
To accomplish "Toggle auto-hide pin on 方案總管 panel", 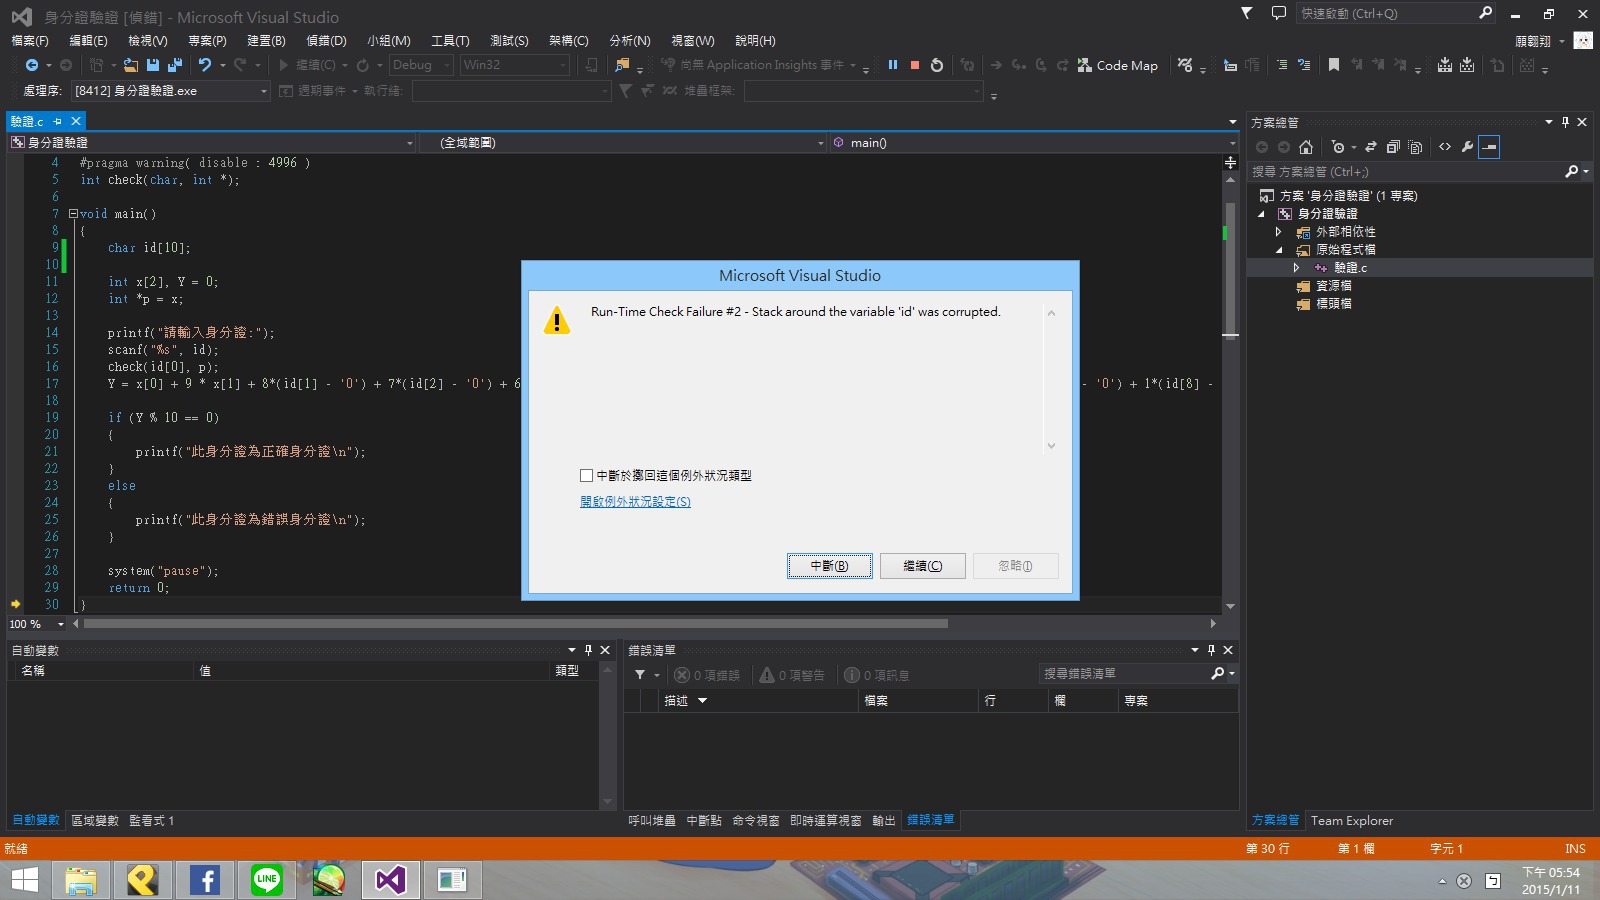I will (1565, 122).
